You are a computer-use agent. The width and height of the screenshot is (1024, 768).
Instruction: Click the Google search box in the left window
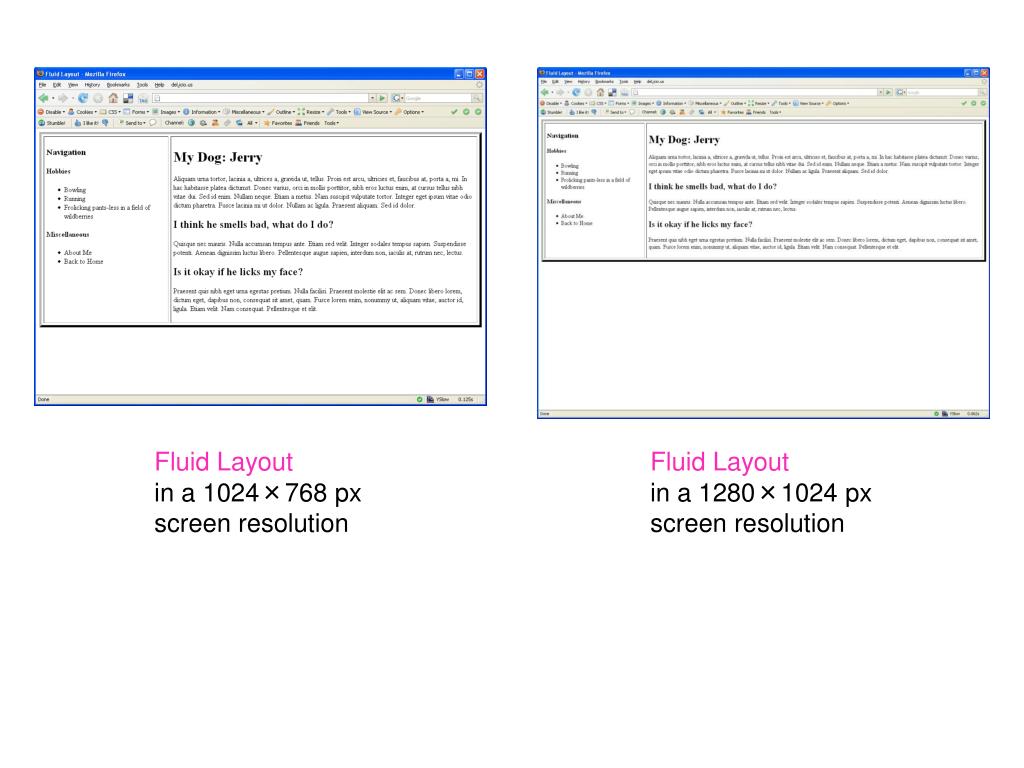pos(438,98)
